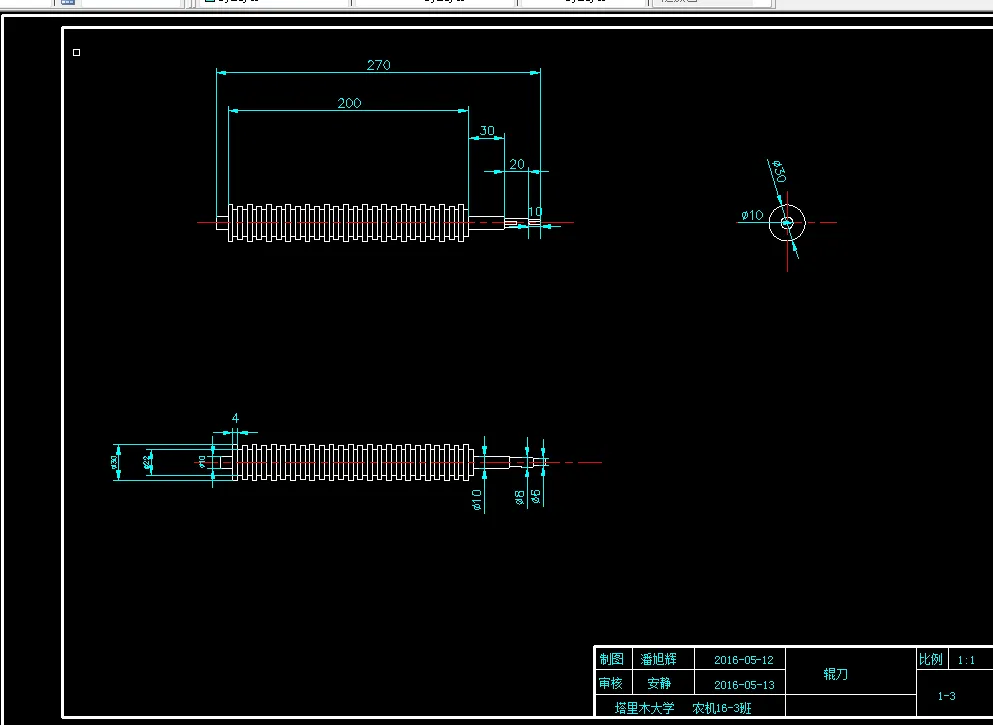993x725 pixels.
Task: Select the 塔里木大学 text
Action: [x=645, y=708]
